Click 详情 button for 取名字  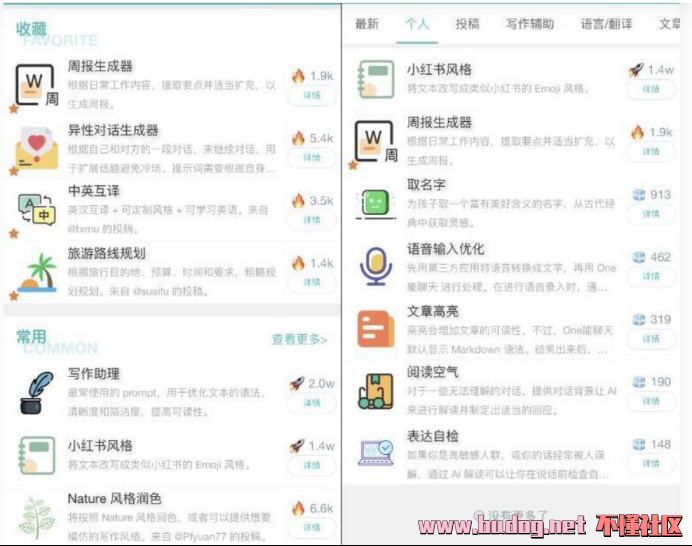click(x=651, y=214)
